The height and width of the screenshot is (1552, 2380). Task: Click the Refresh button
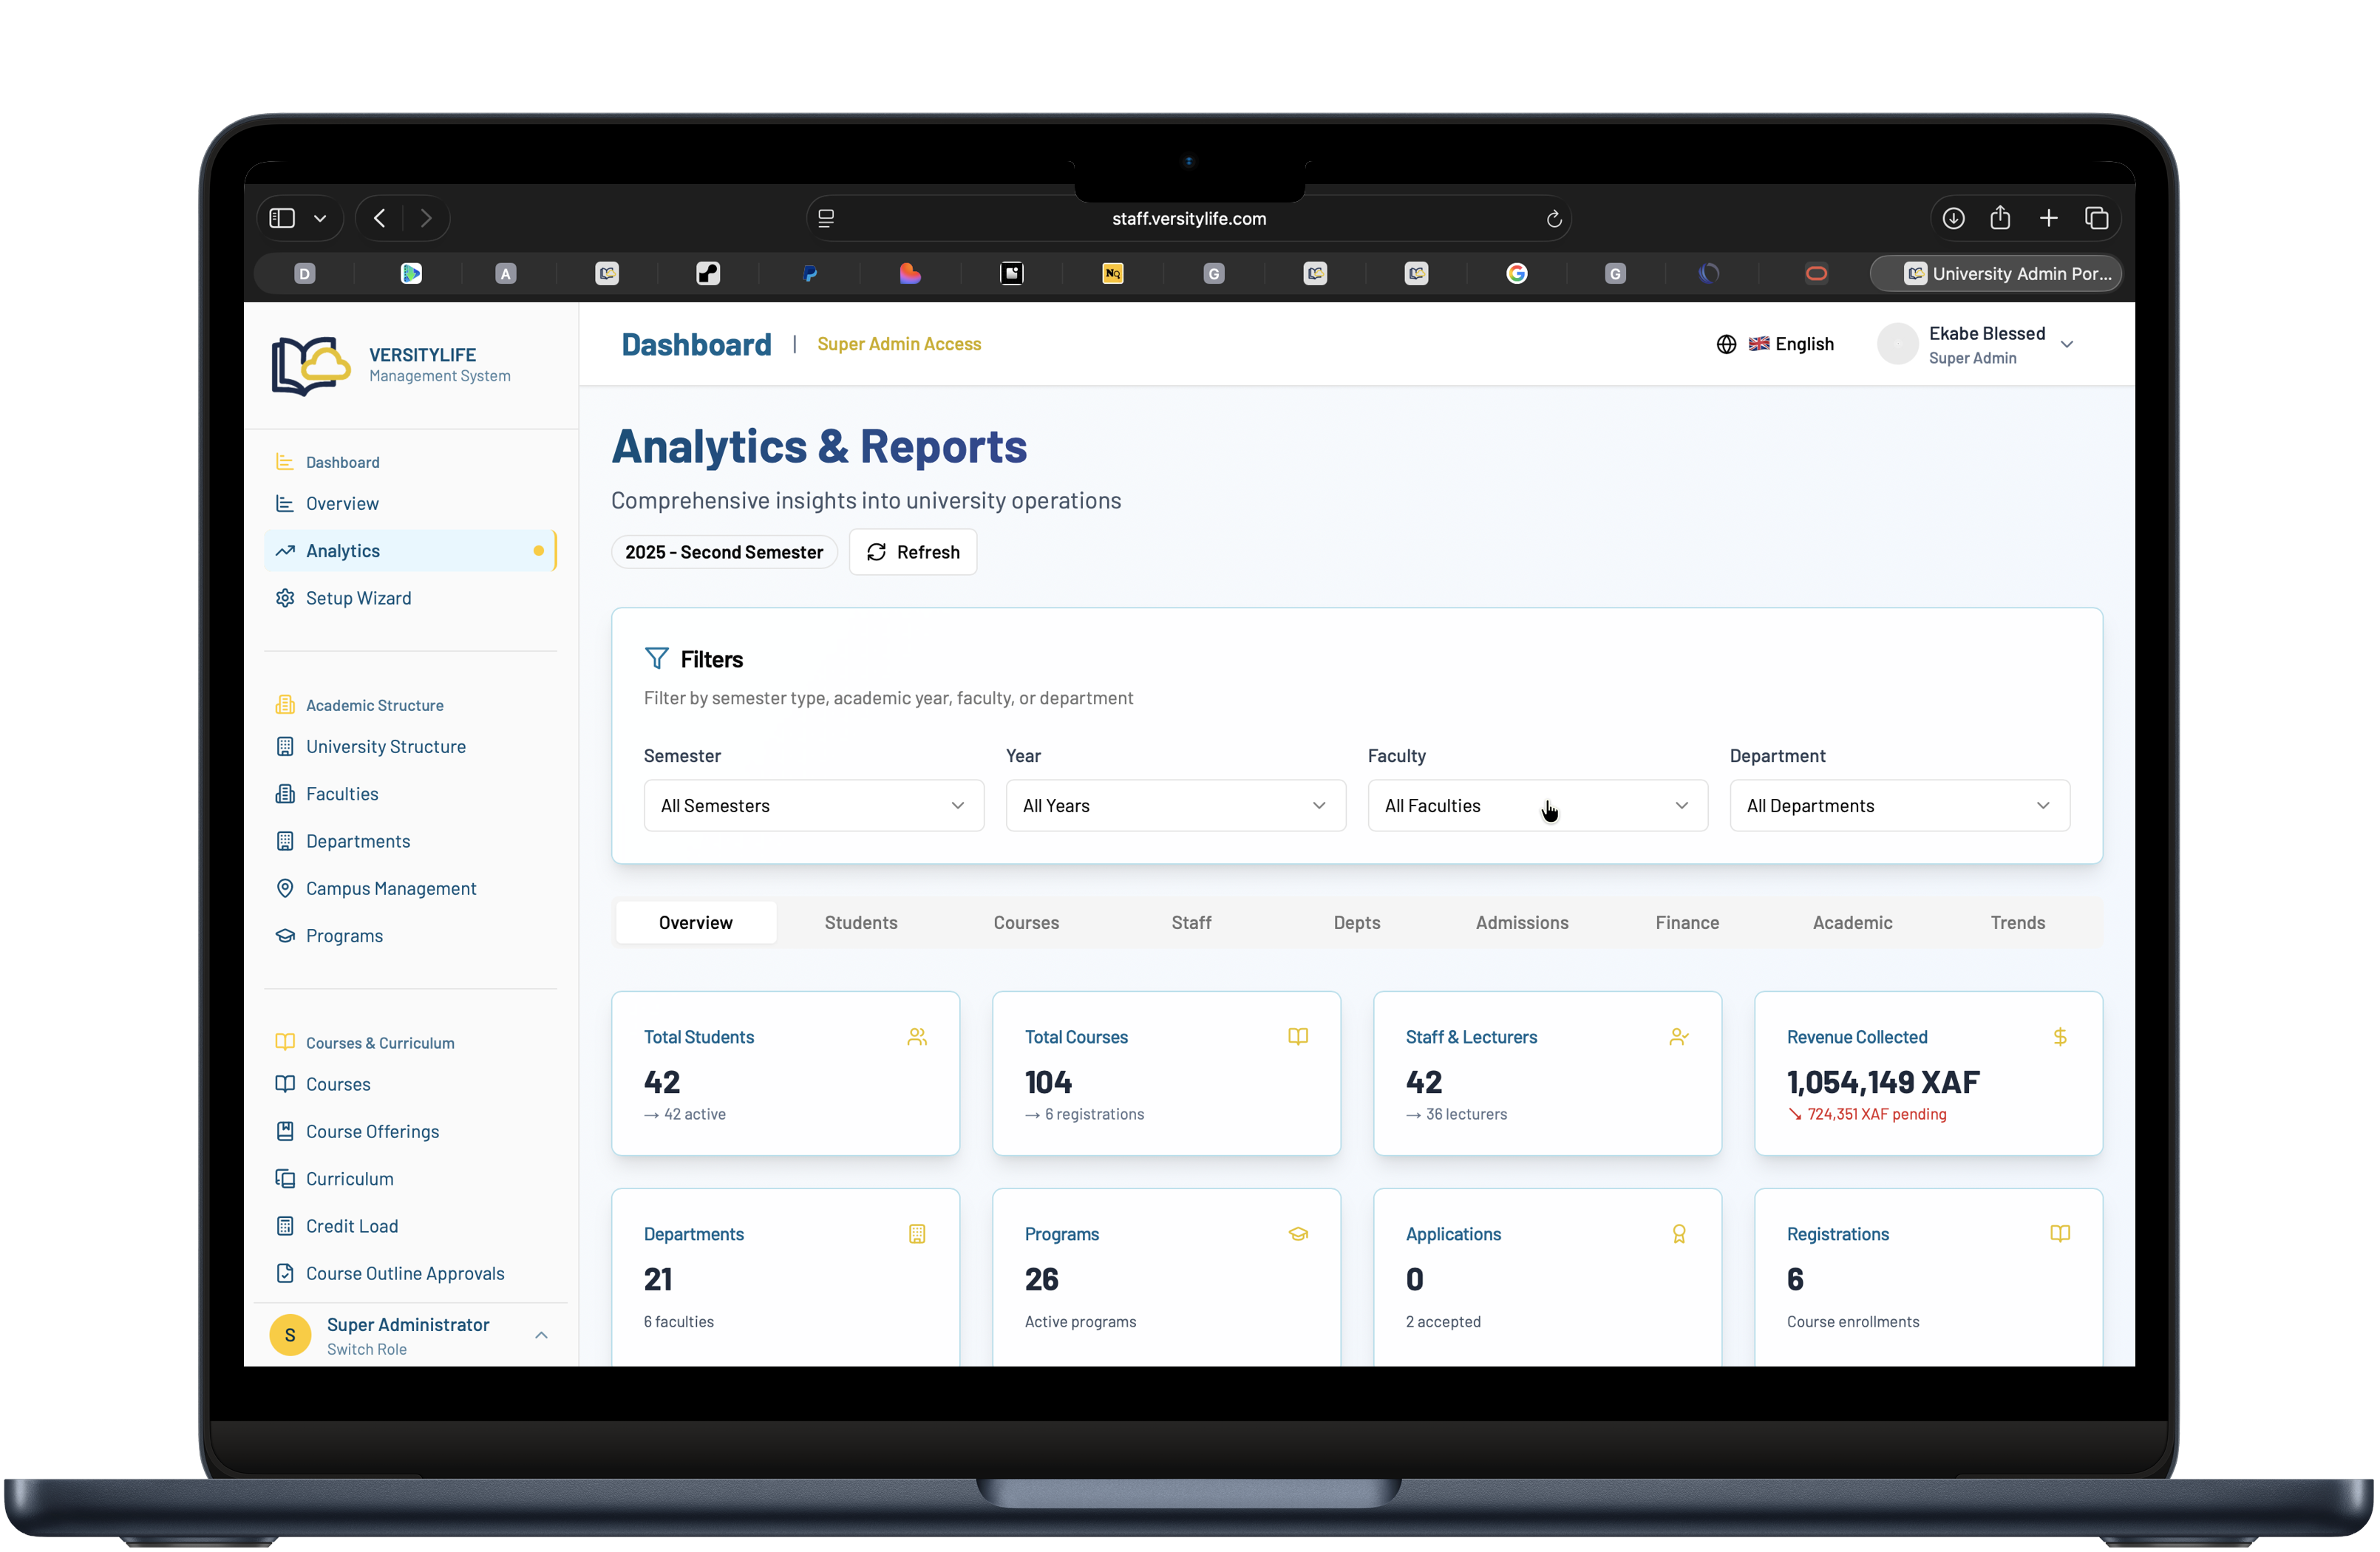tap(912, 551)
